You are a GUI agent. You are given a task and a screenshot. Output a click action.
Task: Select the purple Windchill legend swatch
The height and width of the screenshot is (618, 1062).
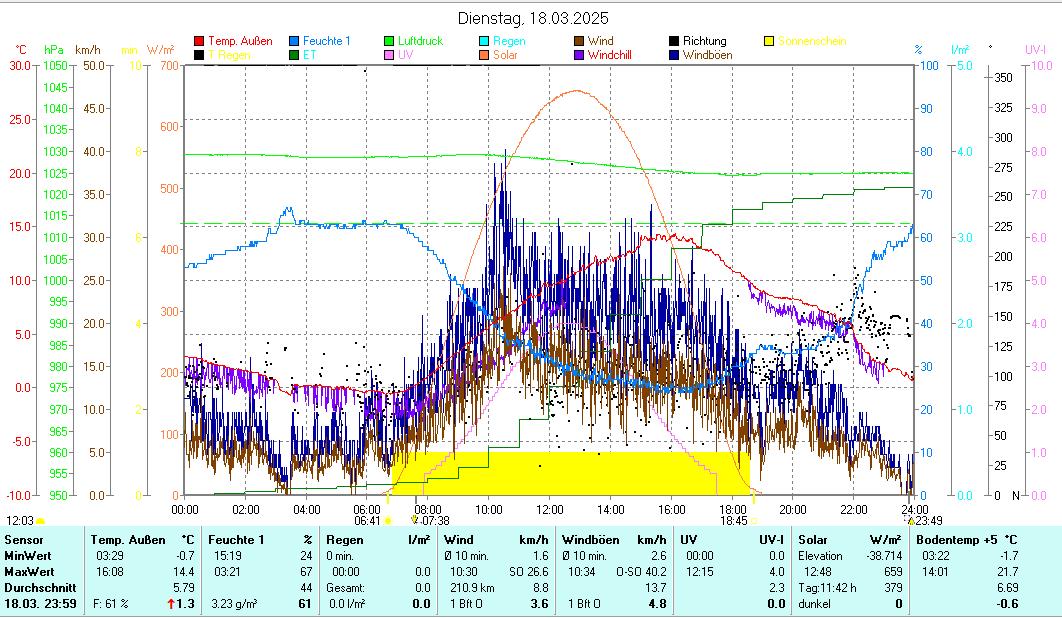click(579, 55)
